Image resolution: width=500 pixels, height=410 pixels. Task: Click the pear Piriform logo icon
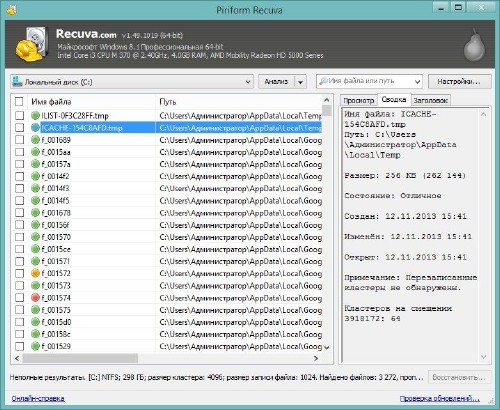coord(474,46)
